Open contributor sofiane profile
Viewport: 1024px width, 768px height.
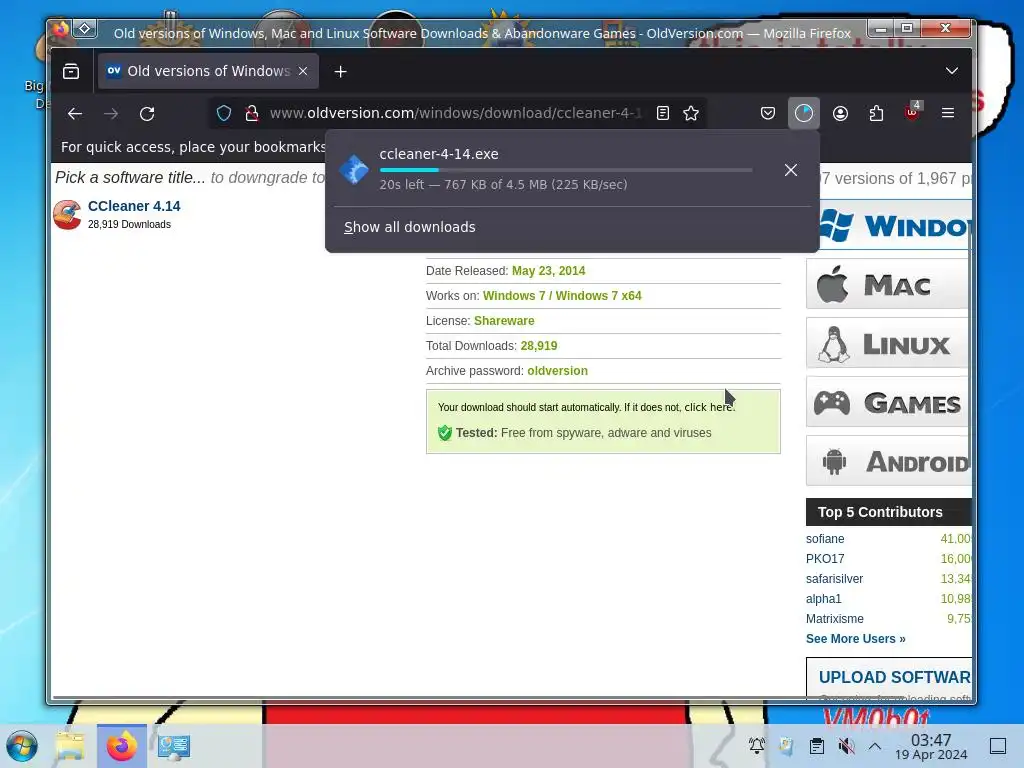(x=825, y=539)
